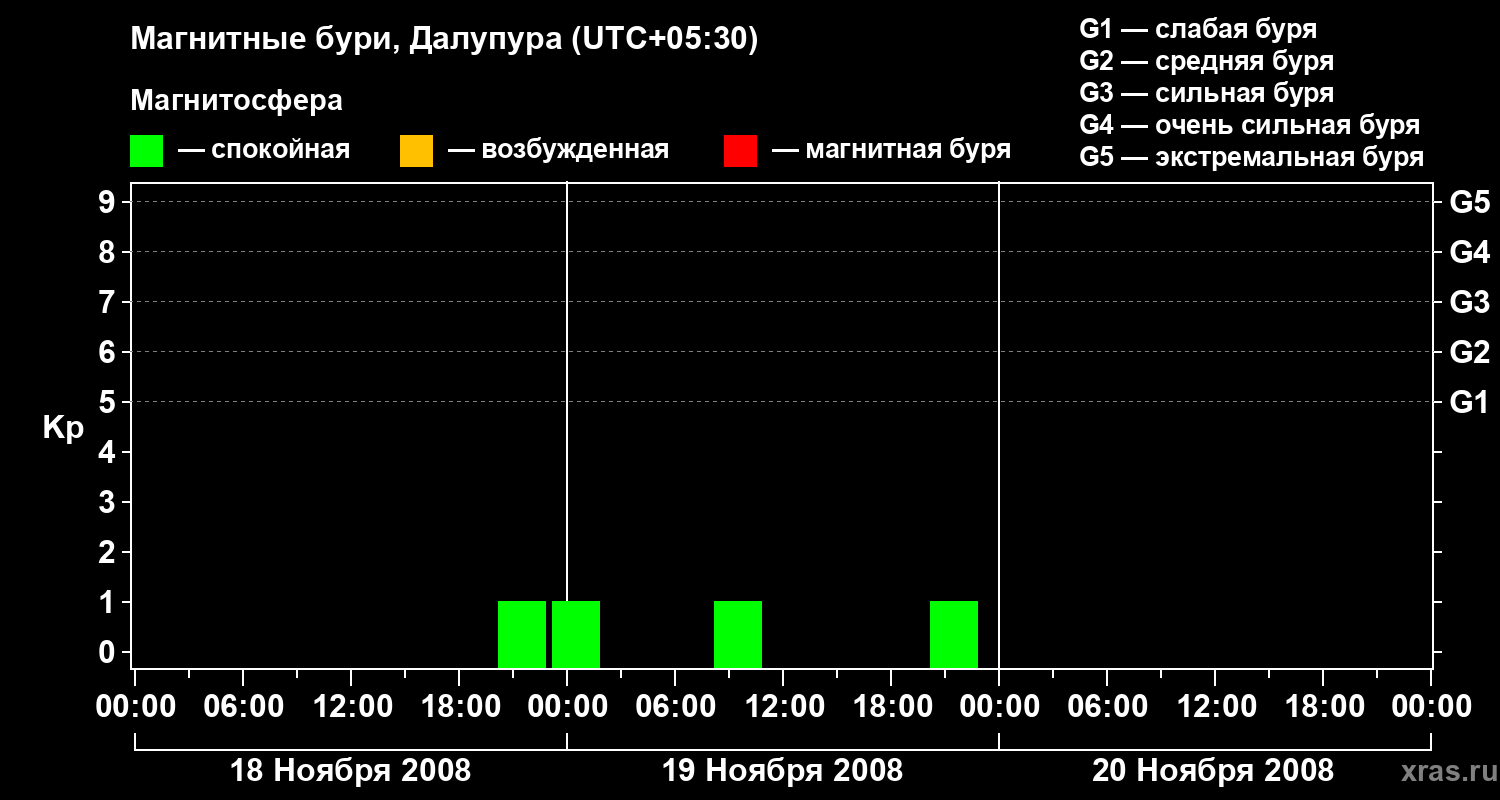Click the '12:00' tick label above 20 Ноября
Viewport: 1500px width, 800px height.
point(1215,707)
